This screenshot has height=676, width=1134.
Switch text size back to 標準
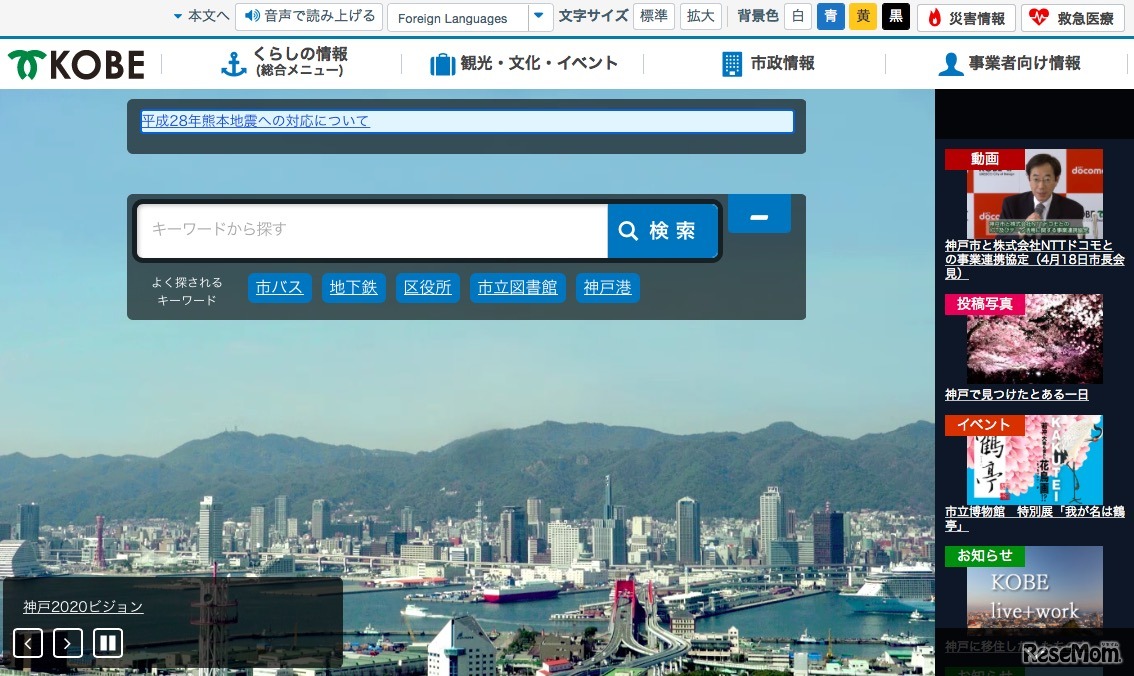click(x=654, y=16)
